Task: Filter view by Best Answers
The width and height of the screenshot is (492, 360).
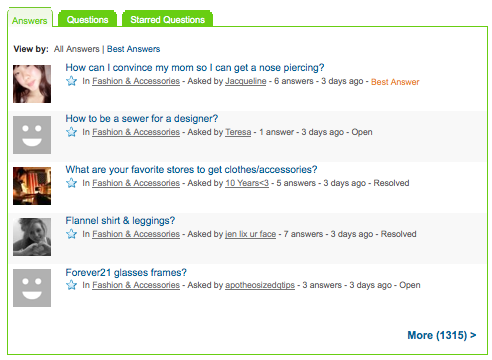Action: tap(133, 49)
